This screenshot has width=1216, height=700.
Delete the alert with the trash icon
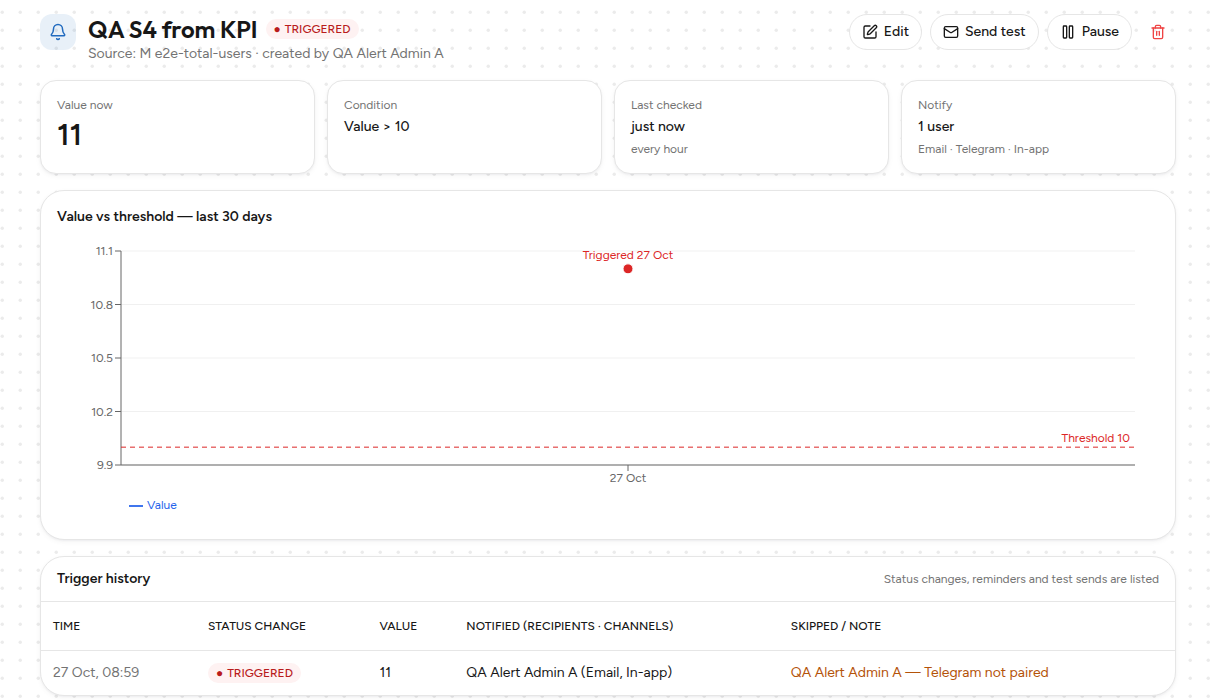pyautogui.click(x=1158, y=32)
